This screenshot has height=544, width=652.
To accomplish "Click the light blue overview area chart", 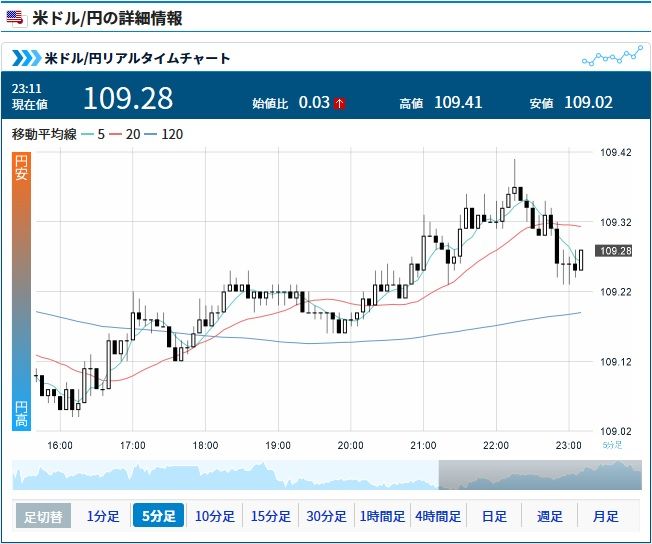I will pos(225,475).
